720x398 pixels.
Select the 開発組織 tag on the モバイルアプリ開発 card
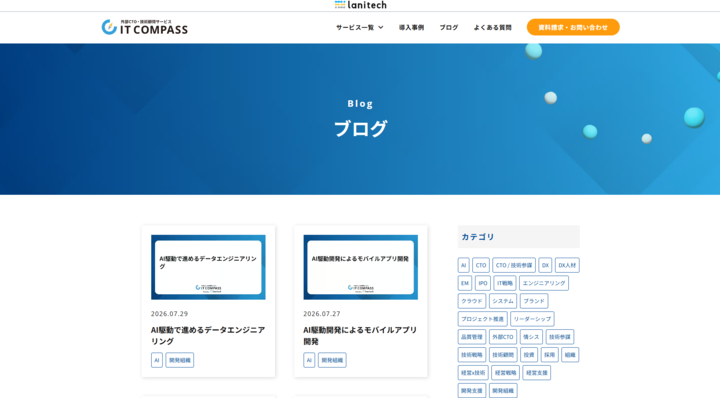pyautogui.click(x=332, y=360)
